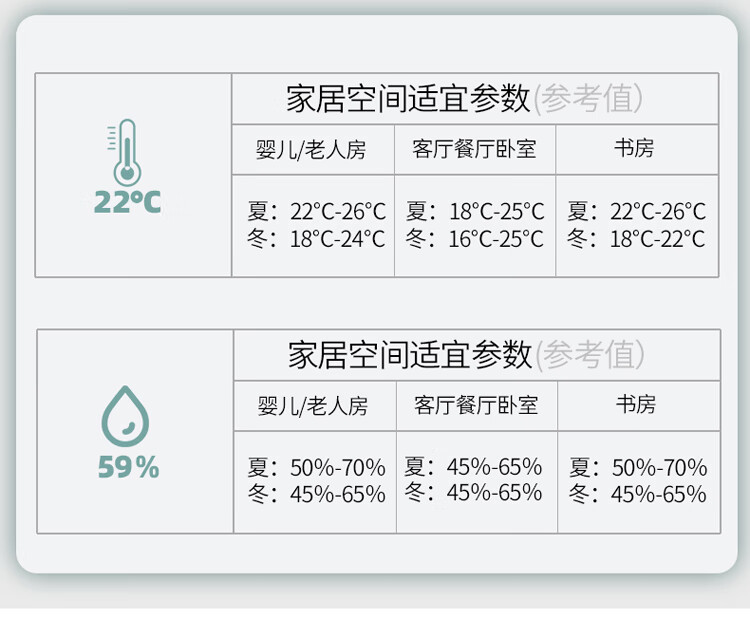This screenshot has width=750, height=619.
Task: Select the 22°C temperature reading
Action: (127, 202)
